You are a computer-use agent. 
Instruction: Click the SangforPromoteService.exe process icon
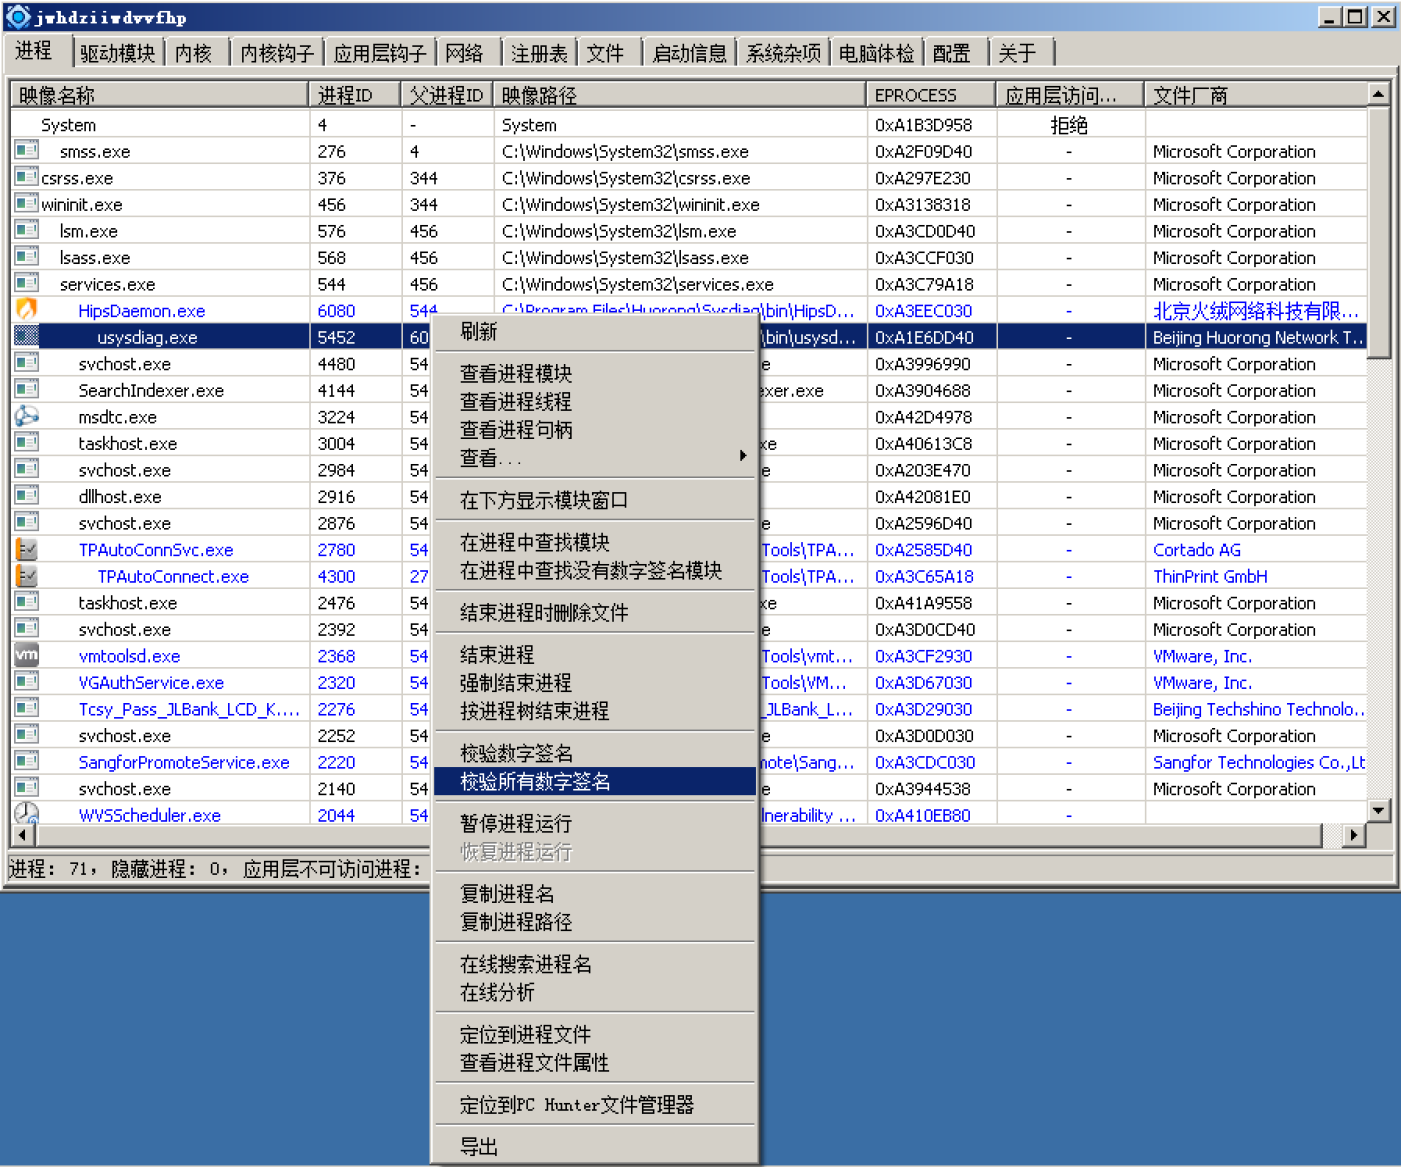pyautogui.click(x=26, y=761)
